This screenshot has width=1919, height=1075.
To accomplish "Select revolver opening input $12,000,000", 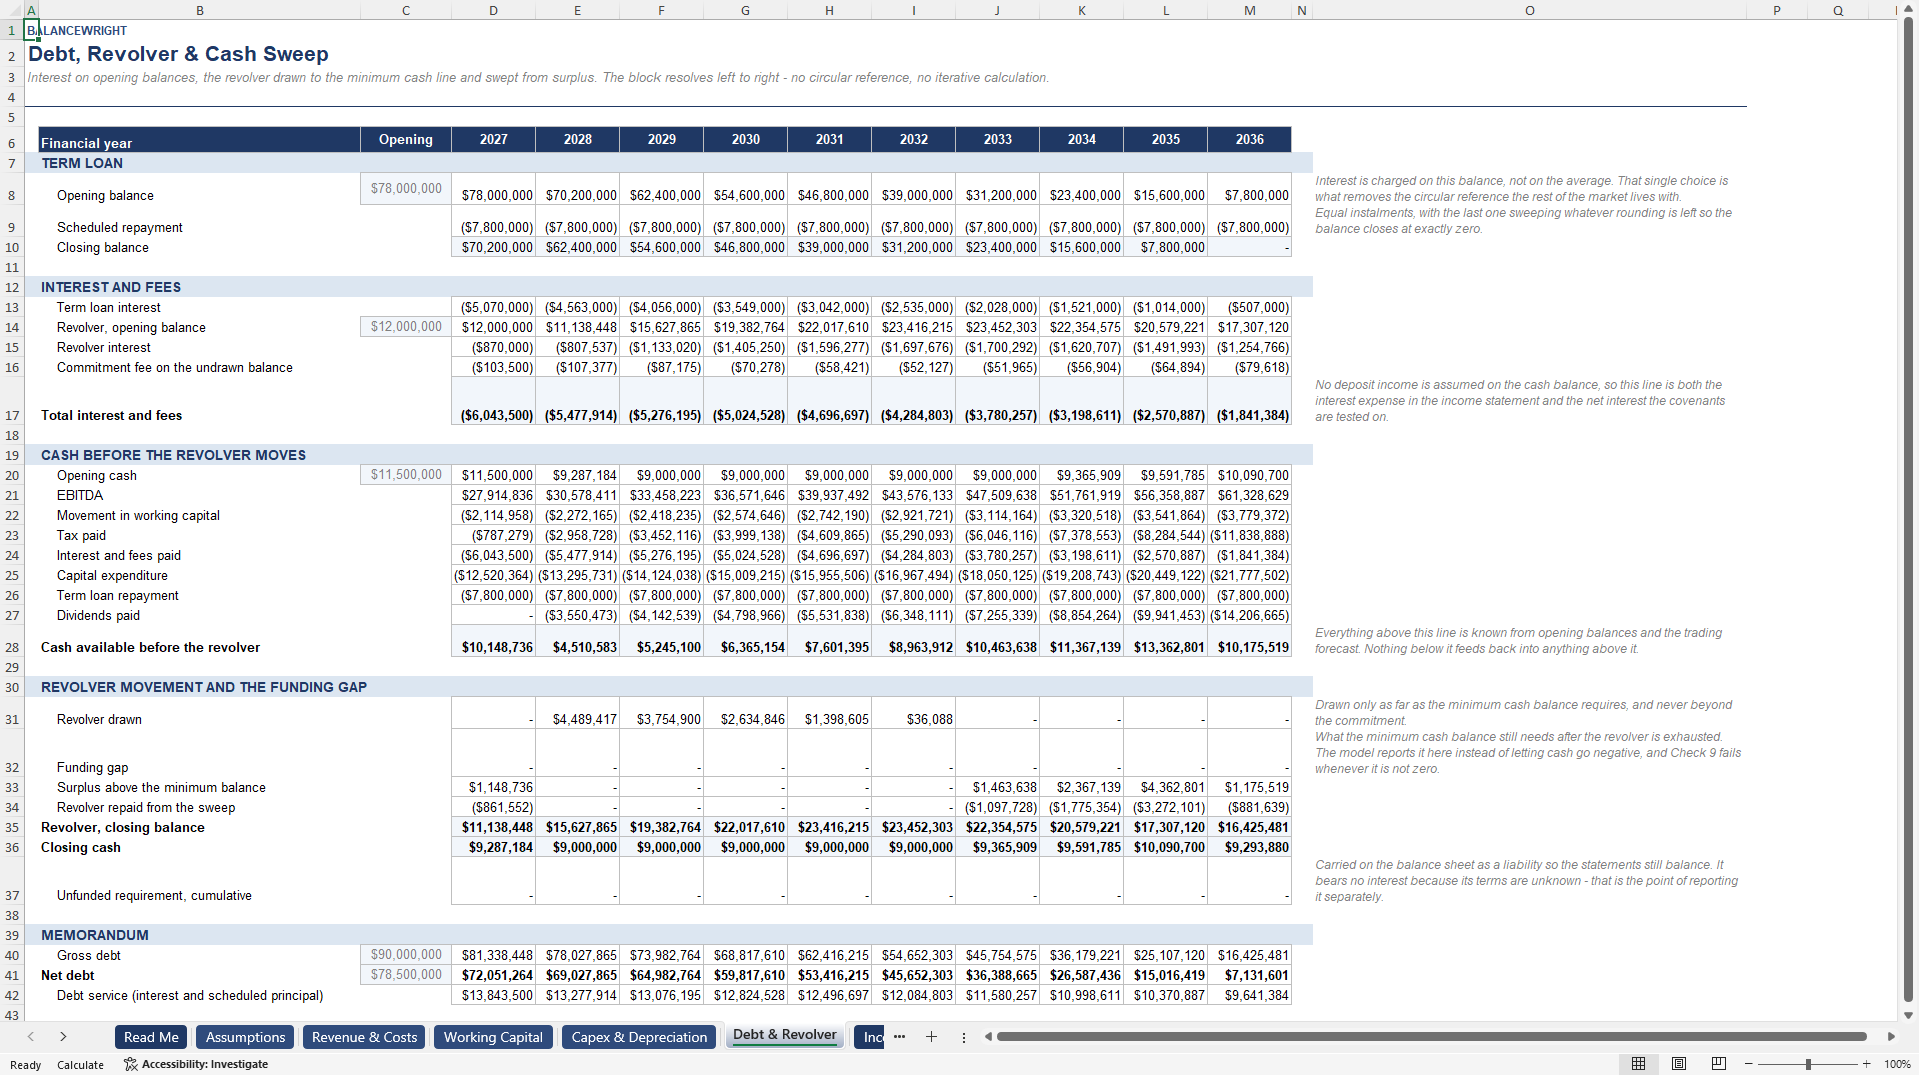I will (405, 327).
